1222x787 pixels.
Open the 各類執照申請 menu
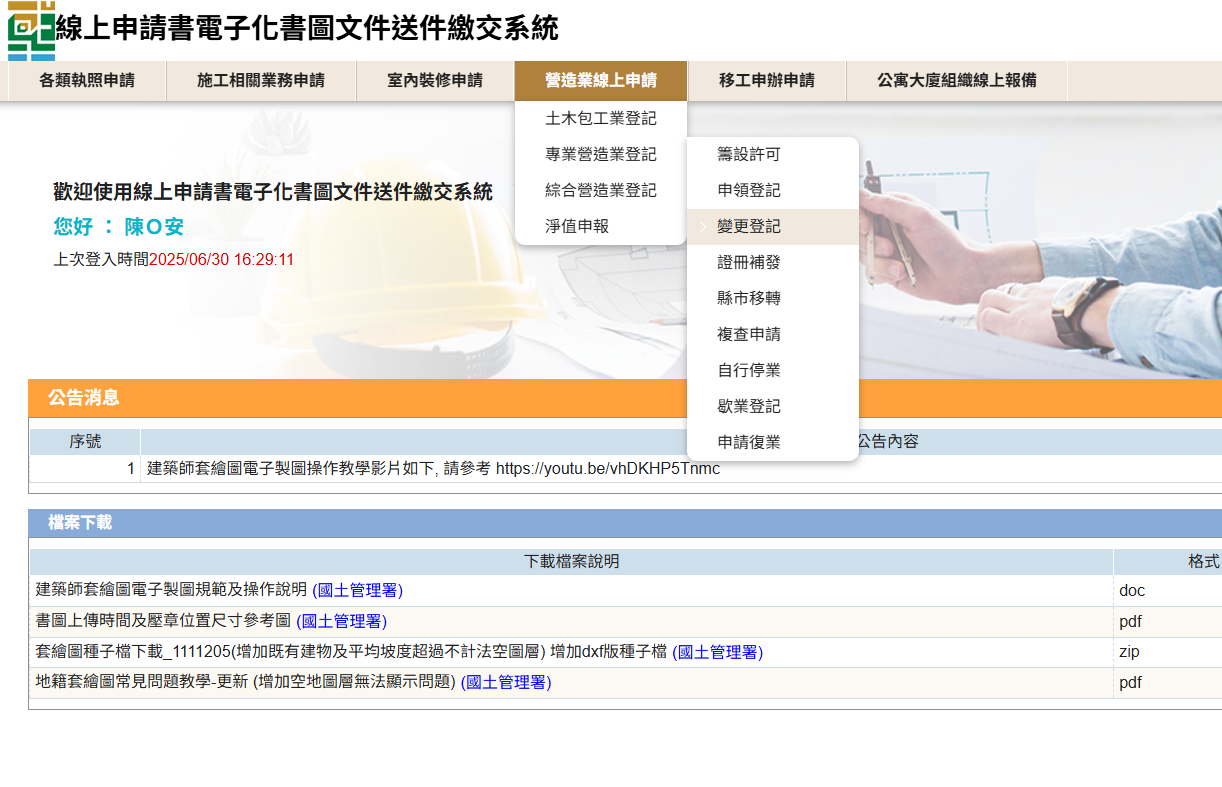[x=87, y=81]
